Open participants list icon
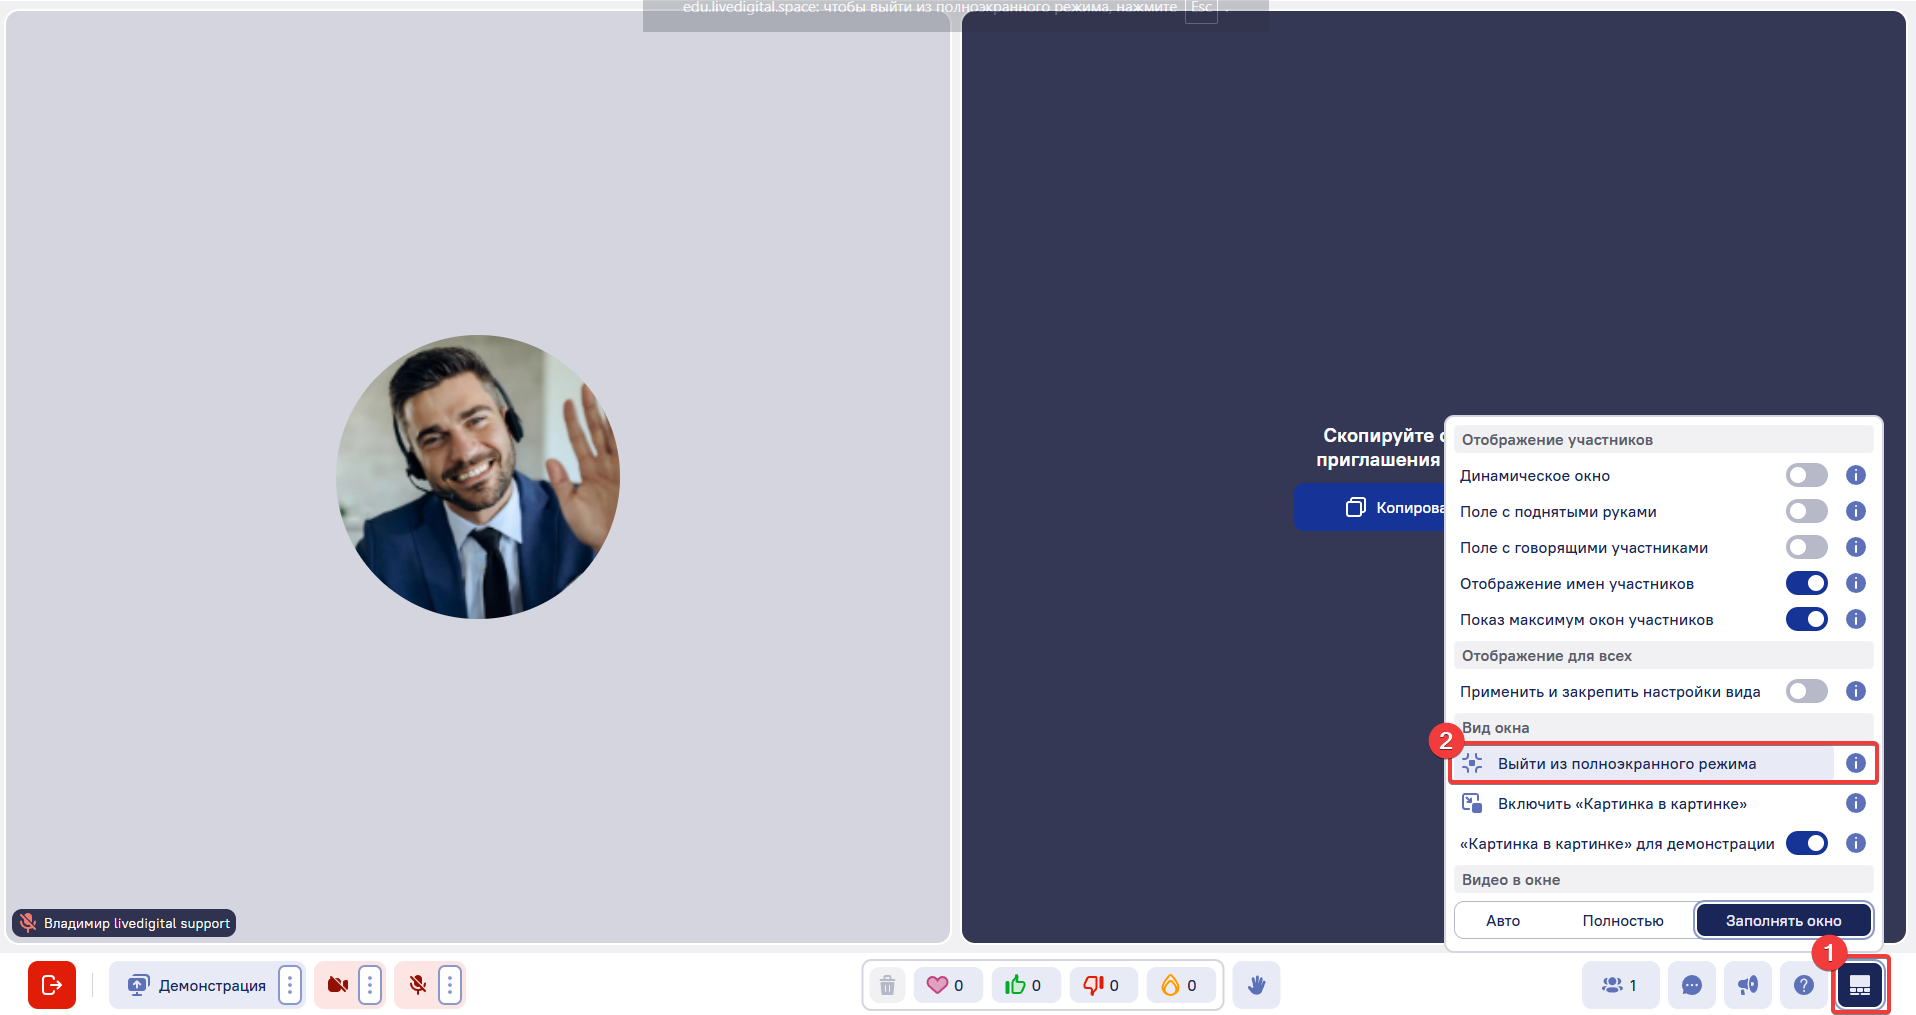This screenshot has width=1916, height=1015. [1620, 985]
